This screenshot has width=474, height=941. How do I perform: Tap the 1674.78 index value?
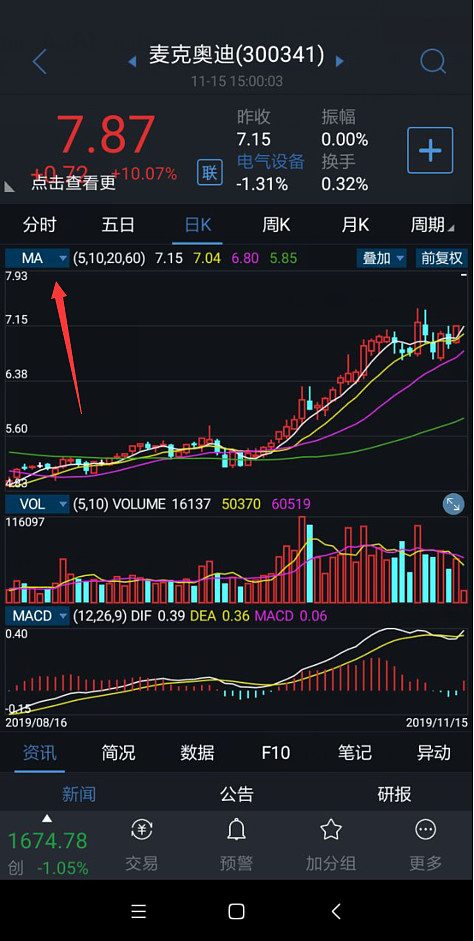point(47,841)
